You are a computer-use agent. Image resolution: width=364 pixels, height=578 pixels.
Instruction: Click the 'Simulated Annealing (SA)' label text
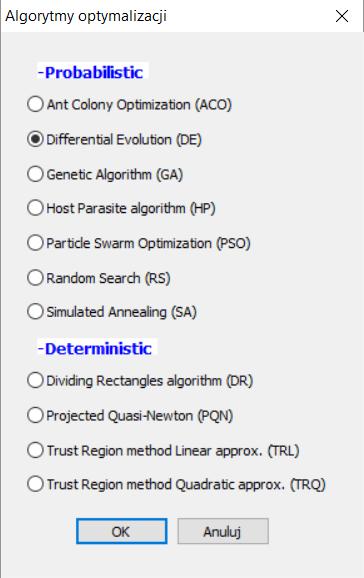121,312
